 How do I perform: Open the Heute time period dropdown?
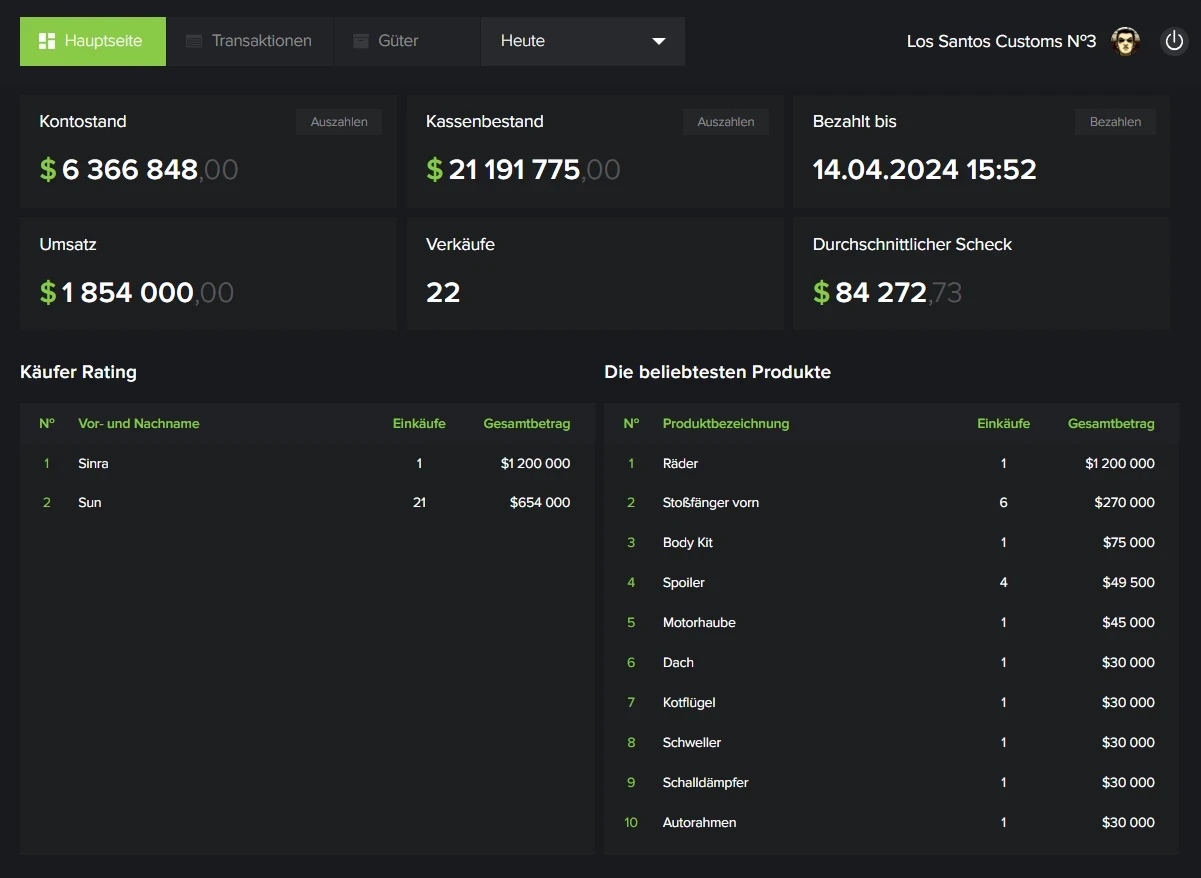click(582, 41)
